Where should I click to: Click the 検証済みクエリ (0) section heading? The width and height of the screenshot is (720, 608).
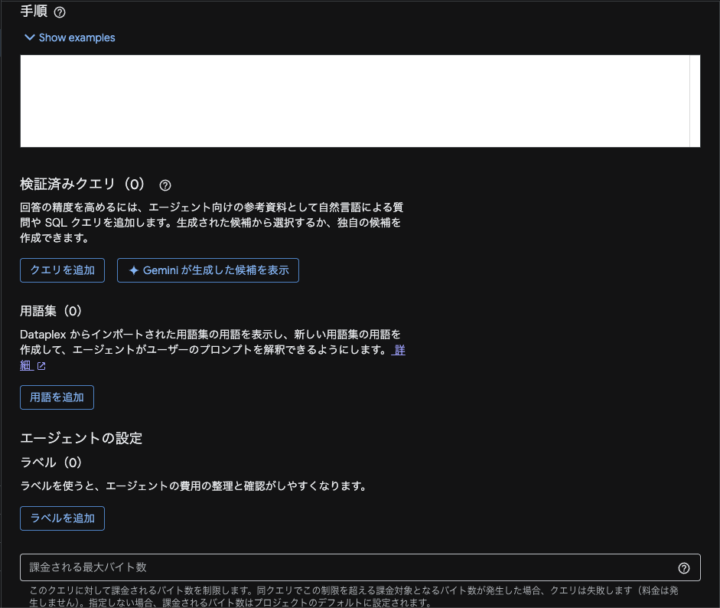point(83,185)
